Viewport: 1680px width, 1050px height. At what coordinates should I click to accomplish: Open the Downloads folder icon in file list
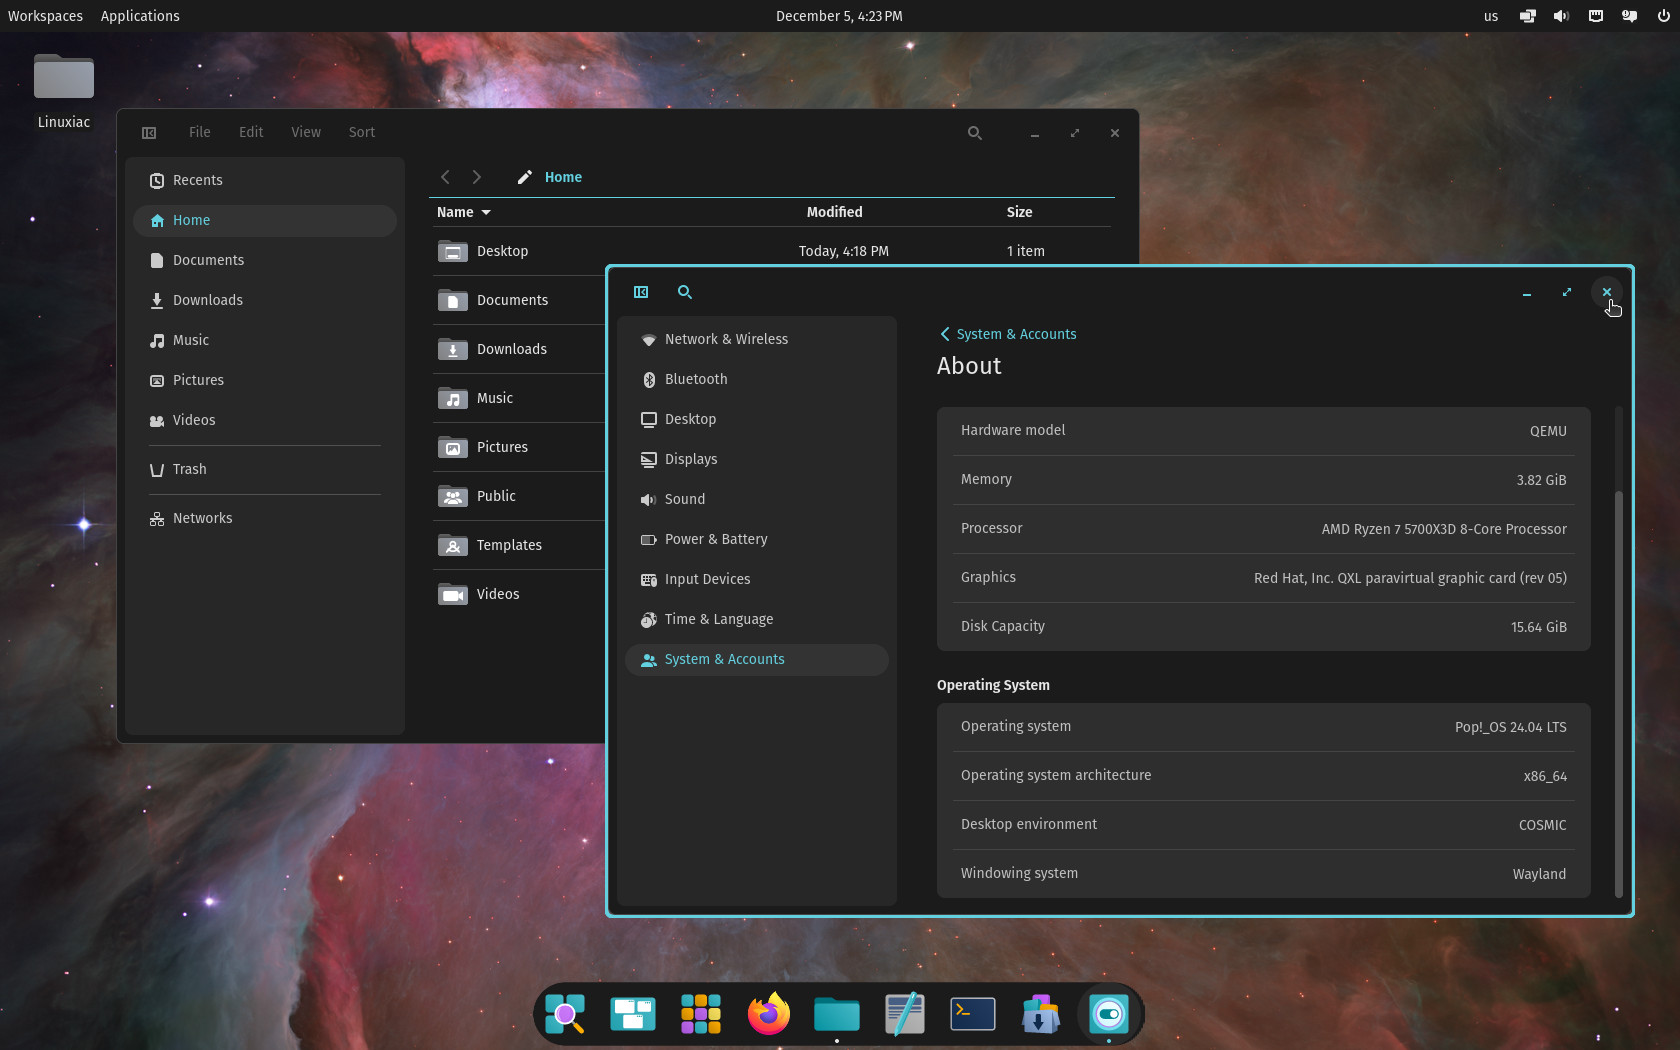pyautogui.click(x=453, y=349)
